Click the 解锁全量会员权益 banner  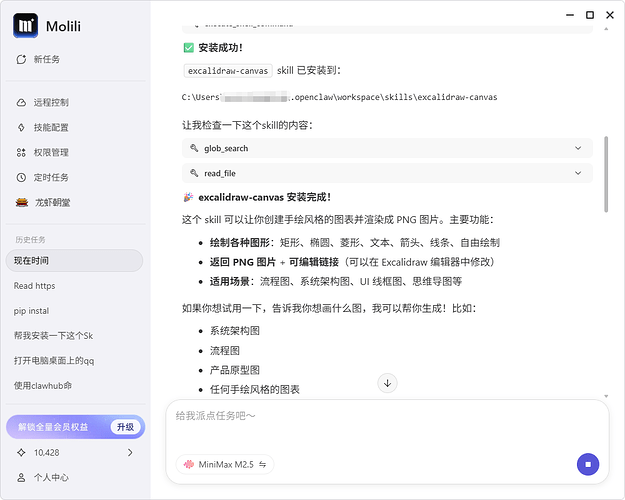[75, 427]
